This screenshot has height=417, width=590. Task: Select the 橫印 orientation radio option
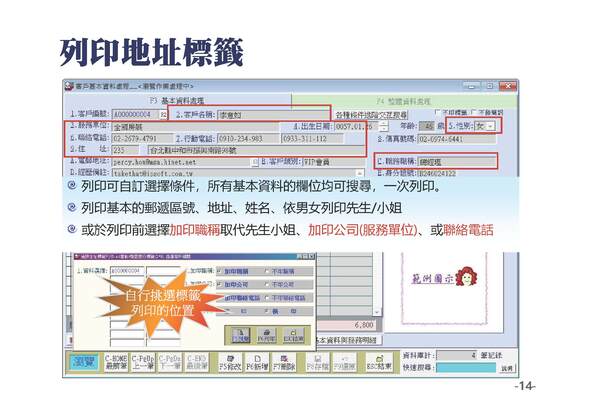(x=267, y=311)
